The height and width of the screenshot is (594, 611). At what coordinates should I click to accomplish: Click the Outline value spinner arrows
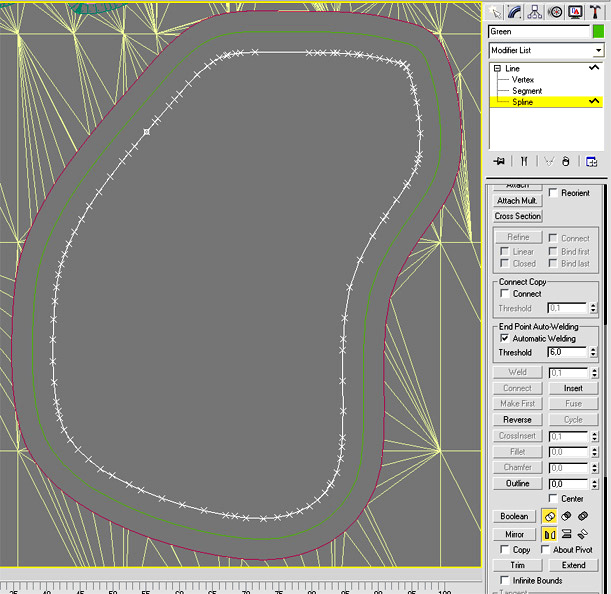pos(594,484)
